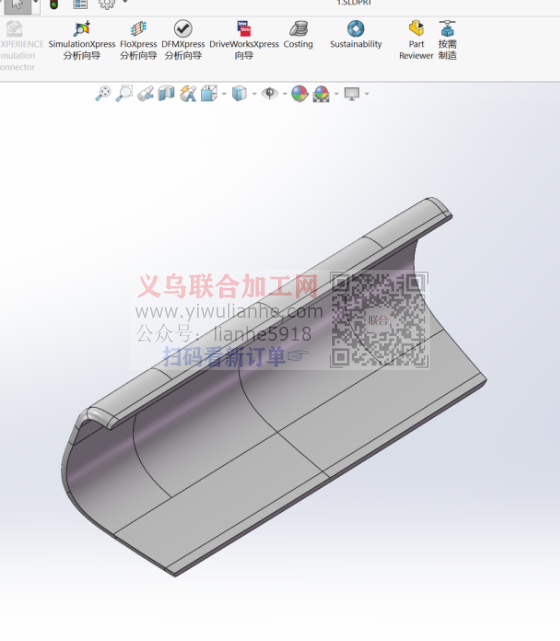Click the Zoom to Fit magnifier icon

pos(103,94)
